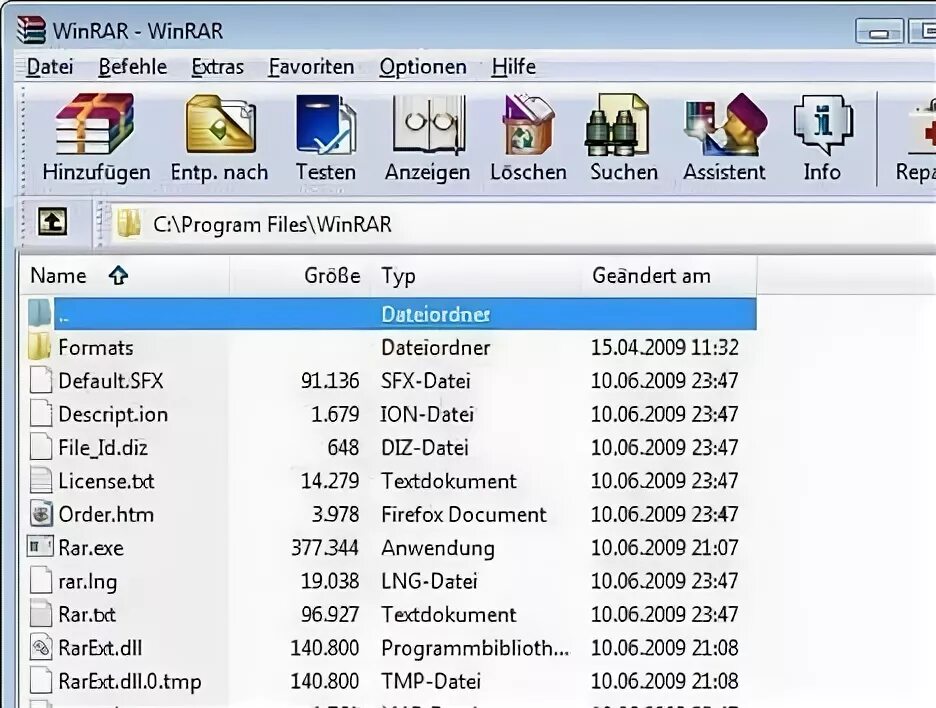936x708 pixels.
Task: Open the Anzeigen view icon
Action: pos(428,124)
